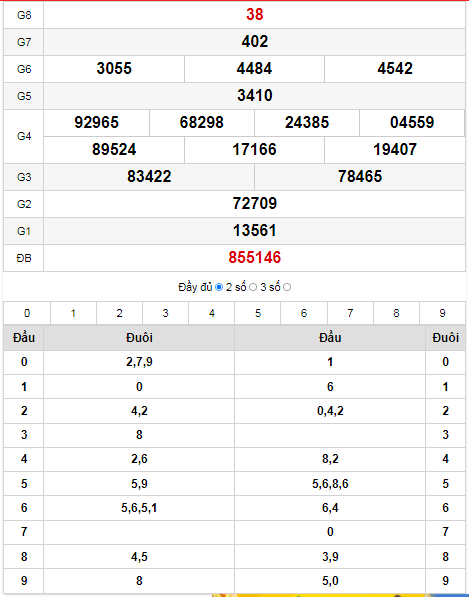469x597 pixels.
Task: Click the special prize number 855146
Action: [255, 258]
